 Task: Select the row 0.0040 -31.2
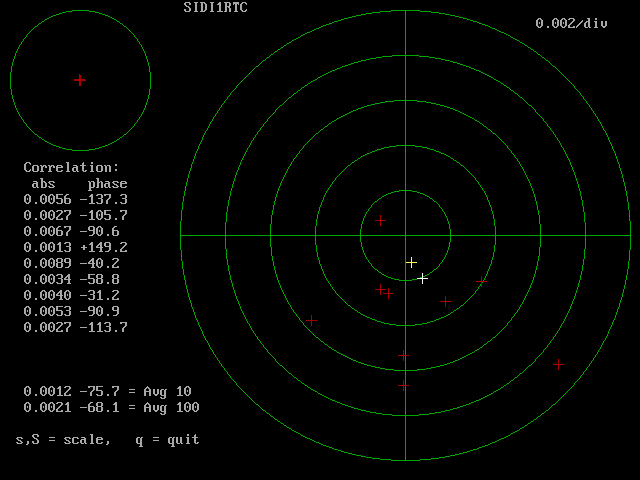click(71, 295)
